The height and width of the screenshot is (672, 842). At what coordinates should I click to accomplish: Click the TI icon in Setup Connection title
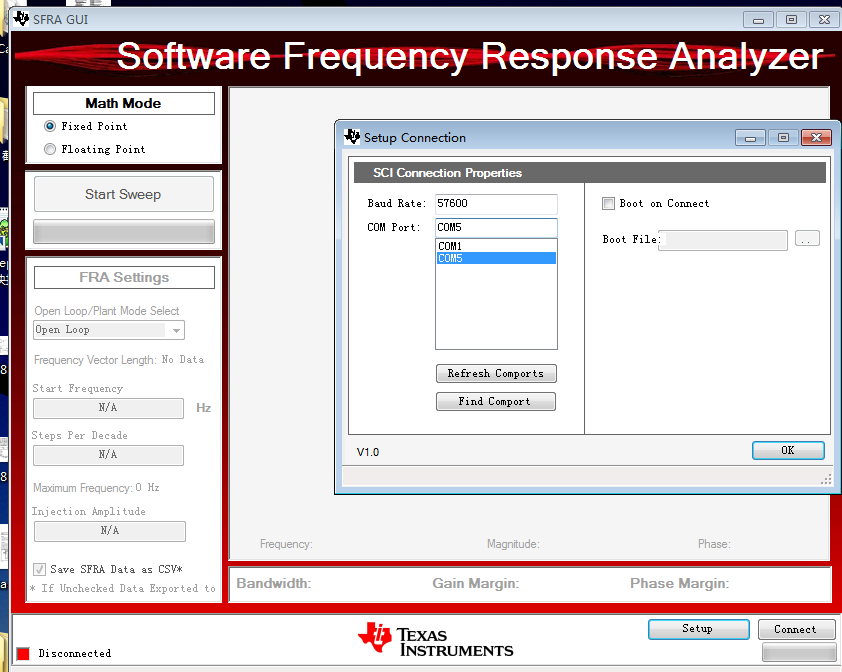(352, 137)
